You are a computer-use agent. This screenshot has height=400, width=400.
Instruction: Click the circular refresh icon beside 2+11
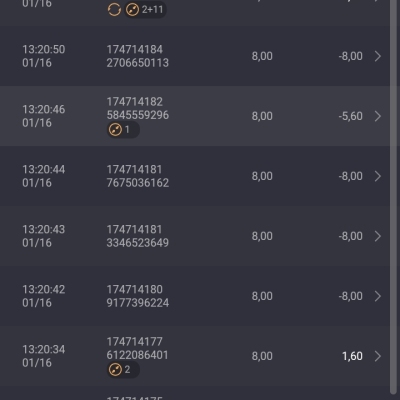click(114, 9)
